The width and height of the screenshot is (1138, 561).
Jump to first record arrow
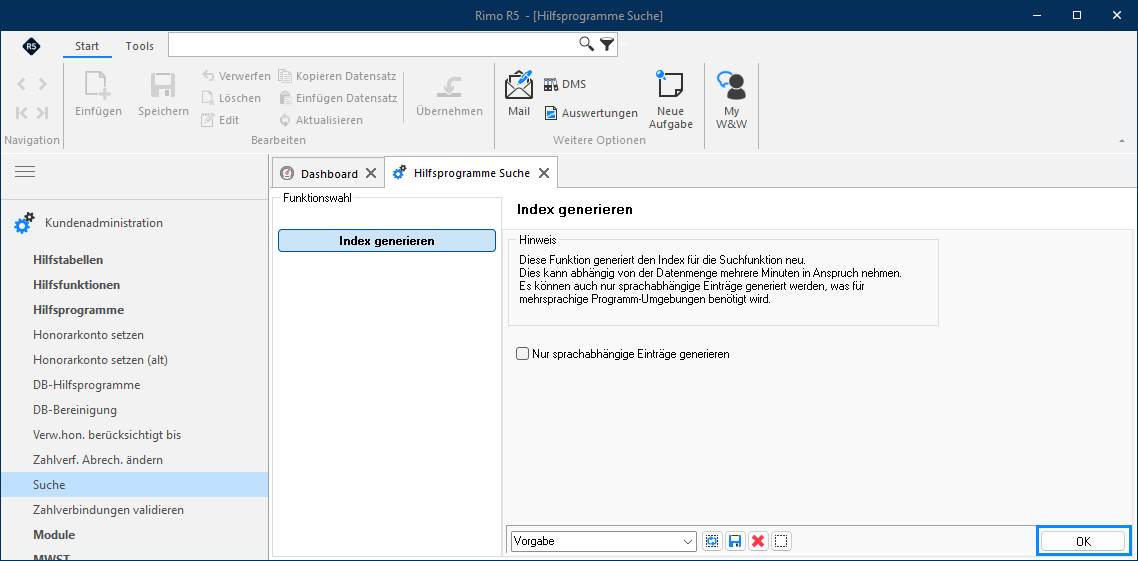click(x=21, y=112)
